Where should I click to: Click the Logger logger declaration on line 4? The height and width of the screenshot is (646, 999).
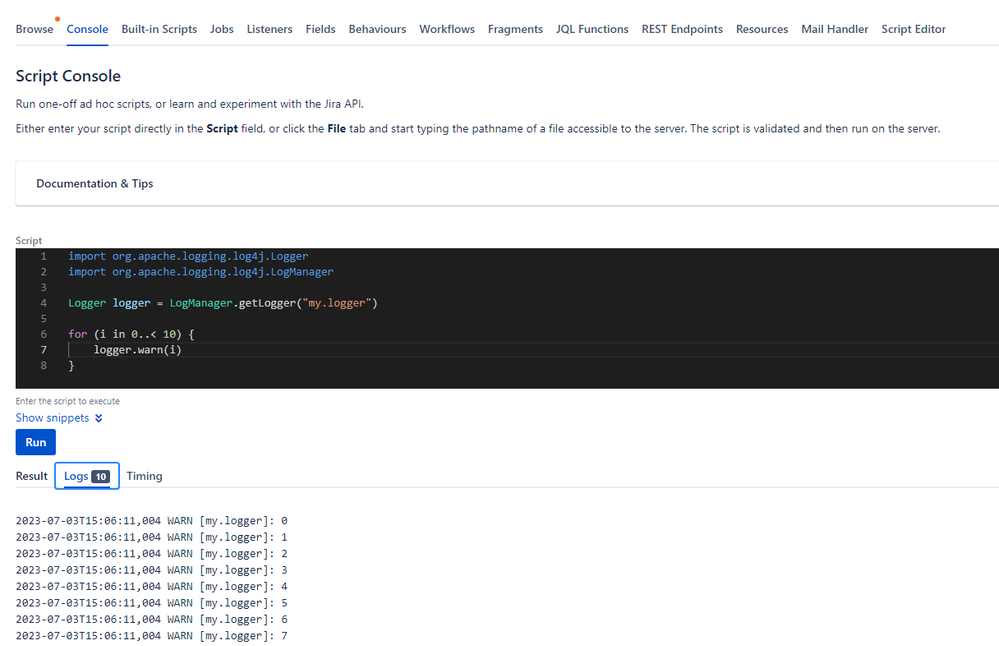[x=223, y=303]
